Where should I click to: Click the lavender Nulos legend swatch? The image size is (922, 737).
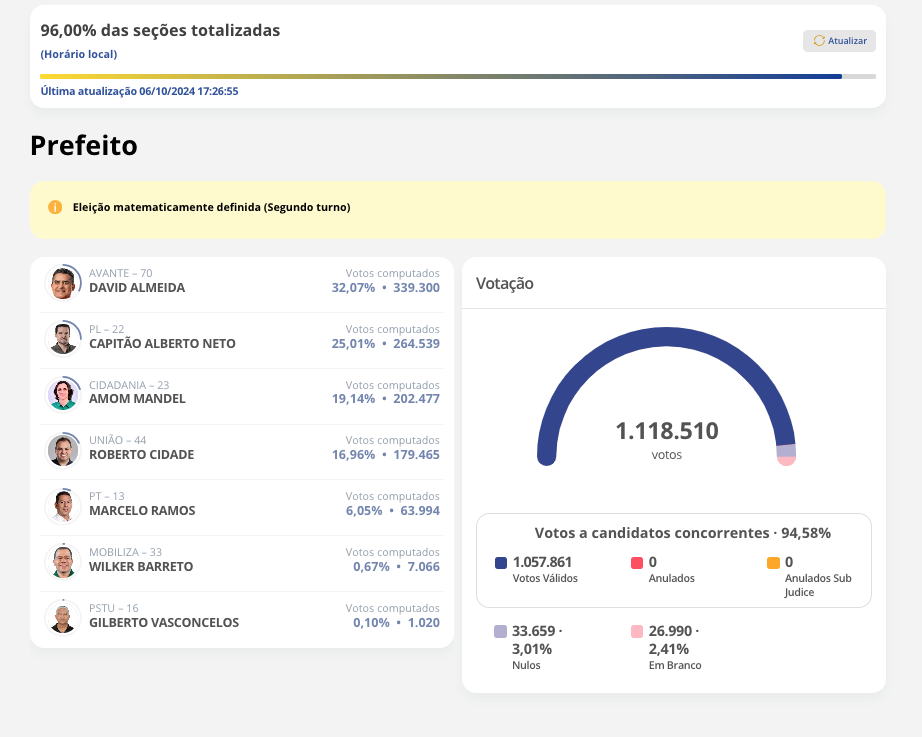(501, 632)
